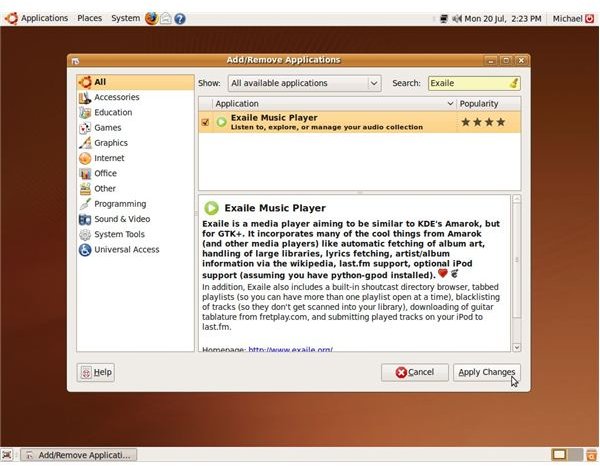Image resolution: width=600 pixels, height=466 pixels.
Task: Choose the Education category icon
Action: point(85,113)
